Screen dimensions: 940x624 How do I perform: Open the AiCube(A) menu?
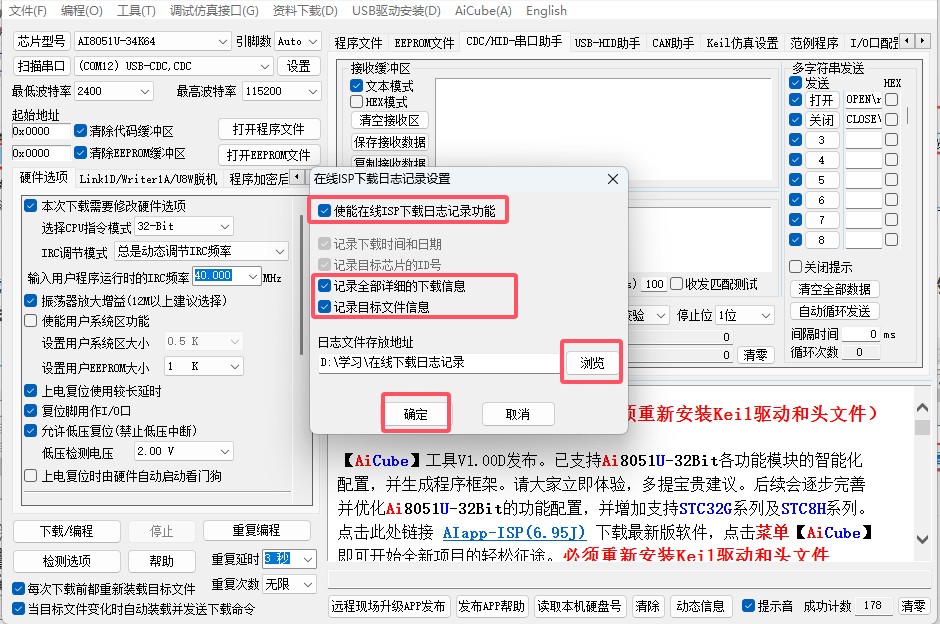(483, 11)
